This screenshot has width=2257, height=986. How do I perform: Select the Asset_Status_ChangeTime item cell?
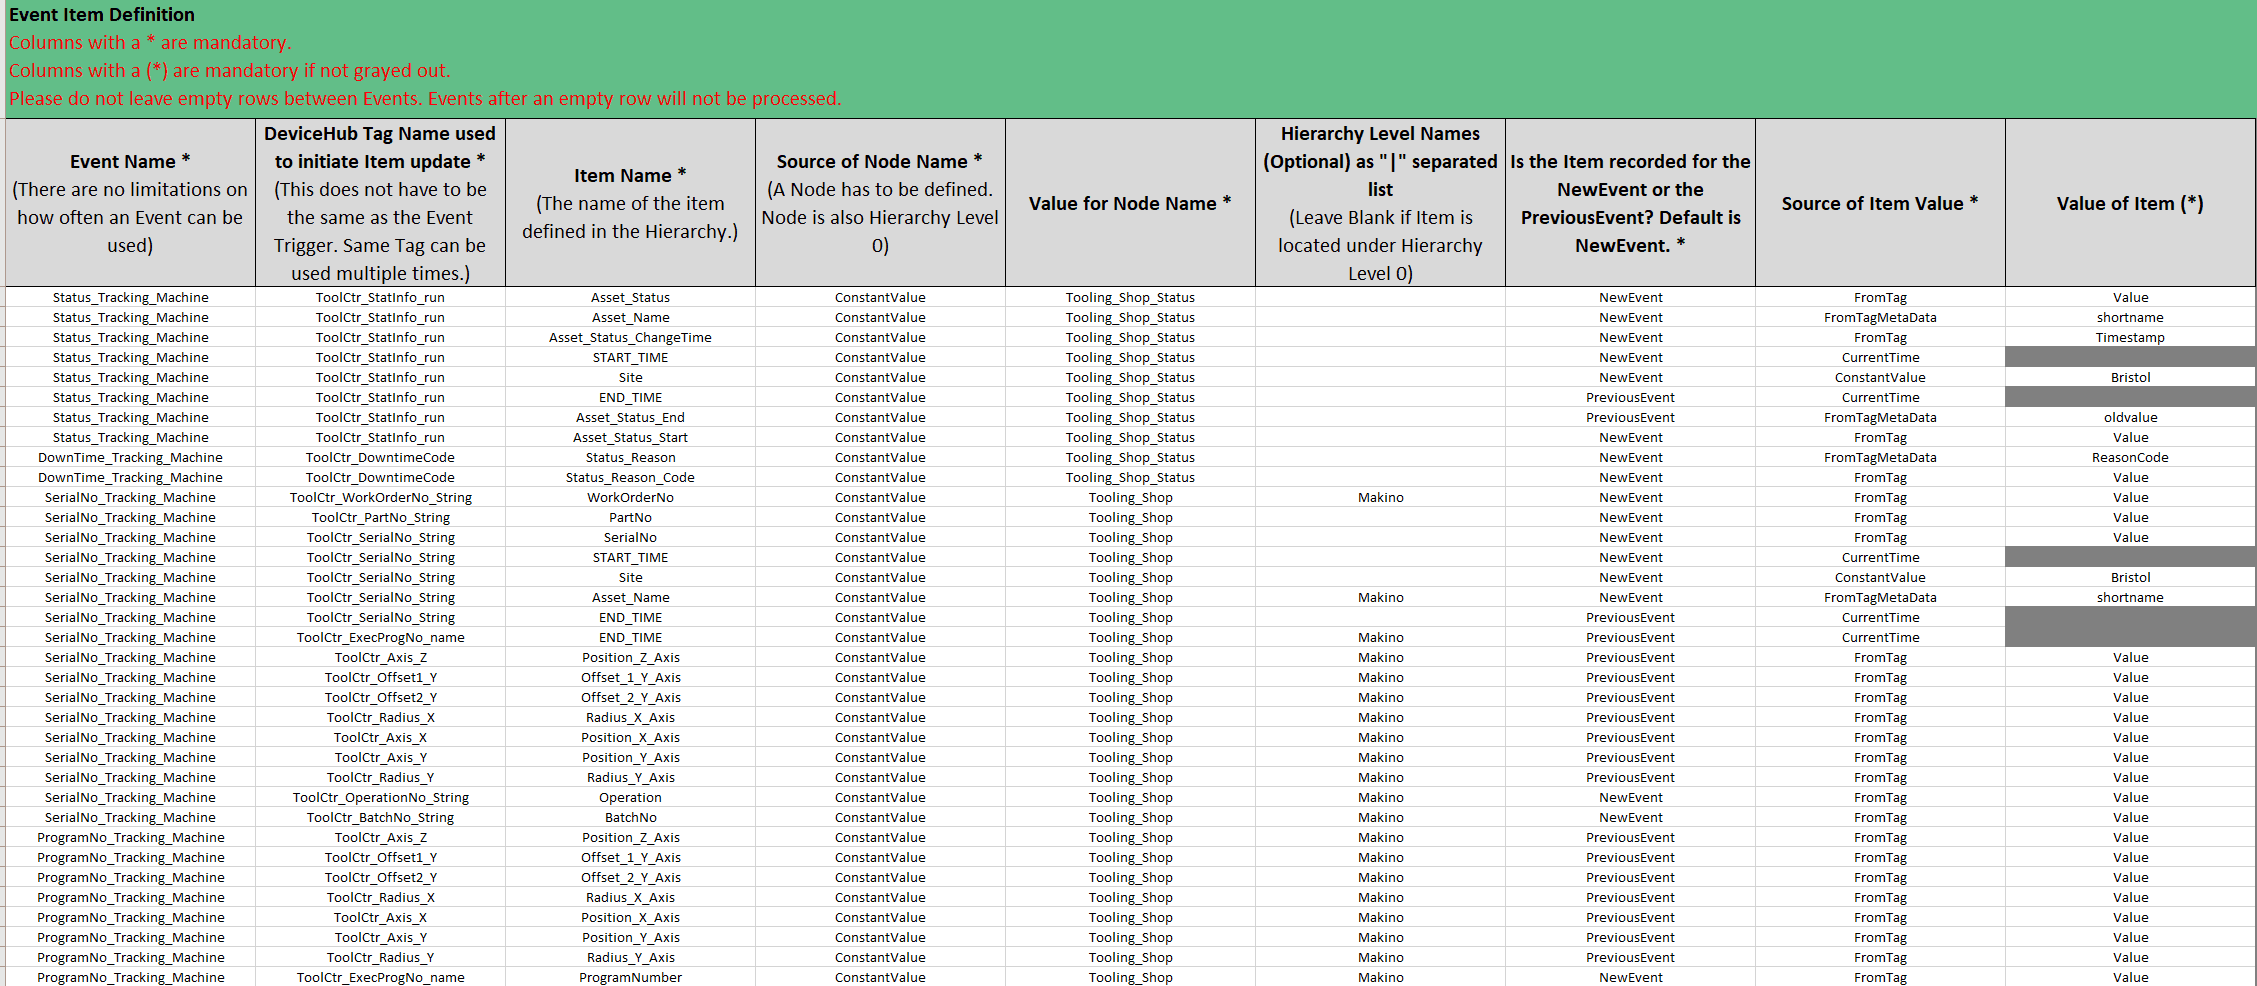630,338
